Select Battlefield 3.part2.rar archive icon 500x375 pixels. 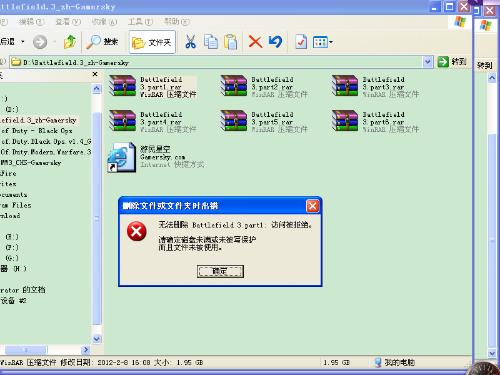(x=234, y=86)
